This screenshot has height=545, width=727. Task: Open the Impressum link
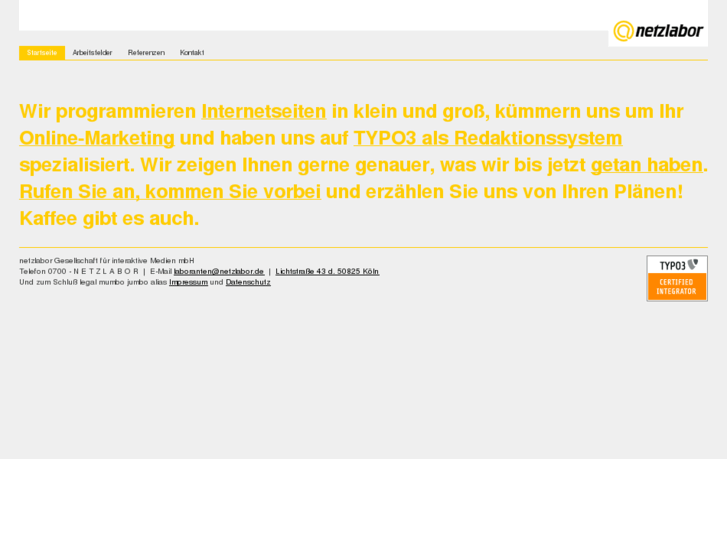pyautogui.click(x=188, y=282)
